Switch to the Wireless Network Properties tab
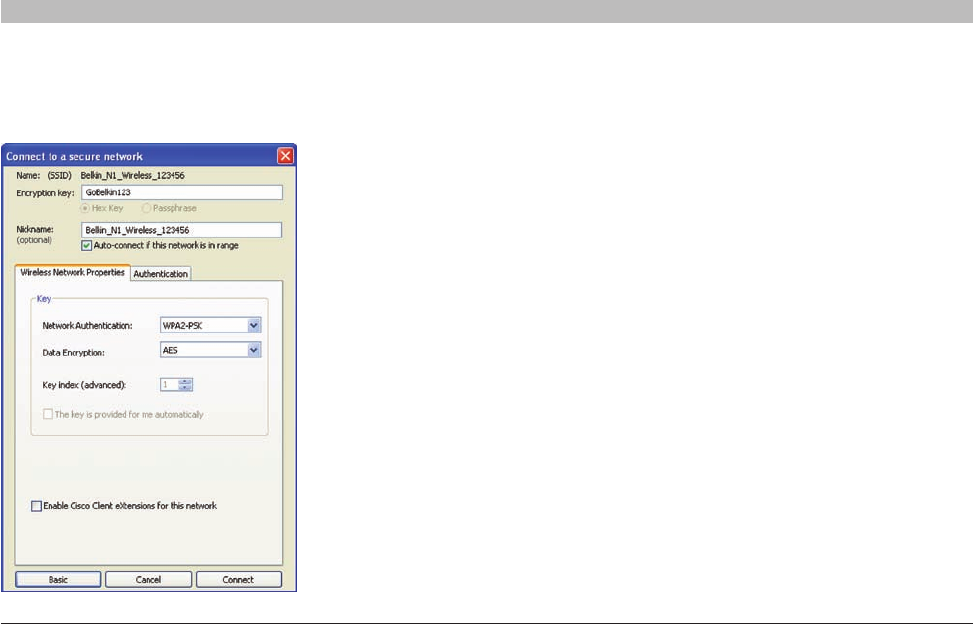973x624 pixels. coord(73,272)
